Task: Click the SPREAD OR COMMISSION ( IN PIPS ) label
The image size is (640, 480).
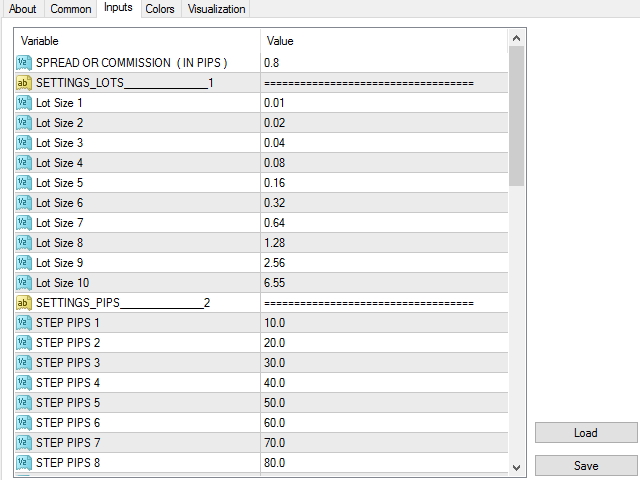Action: [x=131, y=63]
